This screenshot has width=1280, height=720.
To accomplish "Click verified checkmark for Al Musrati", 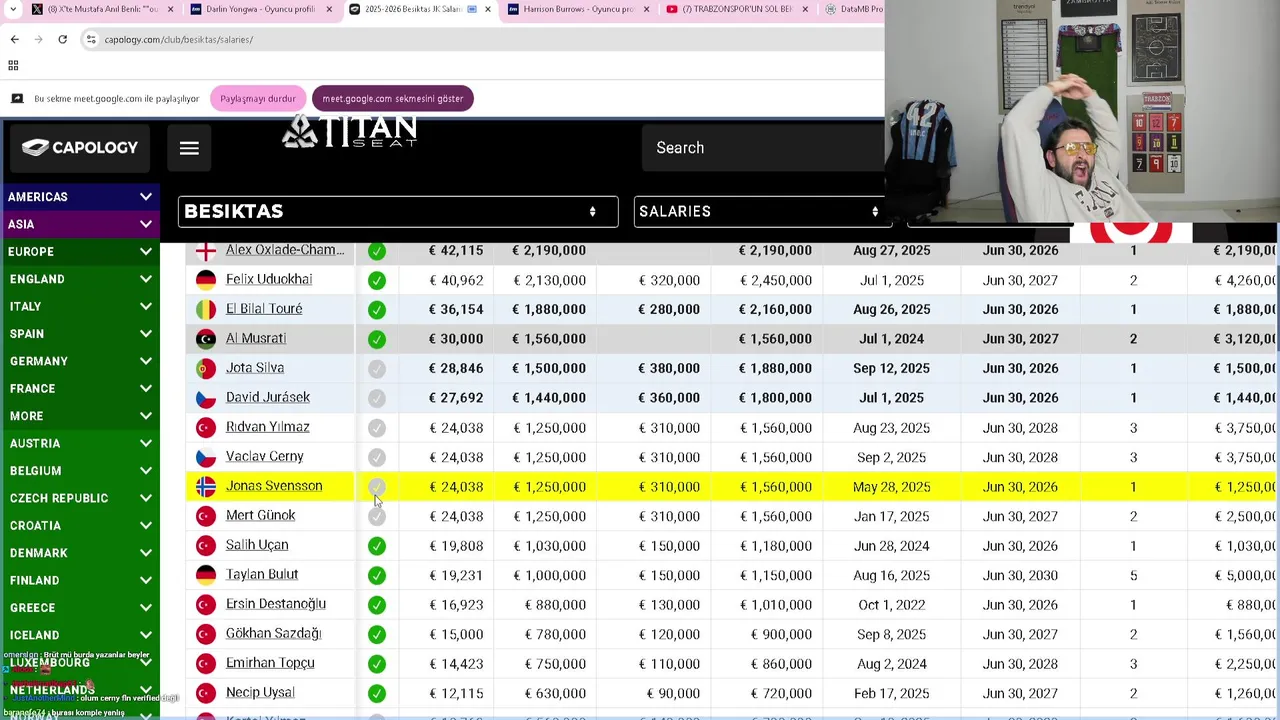I will click(377, 340).
